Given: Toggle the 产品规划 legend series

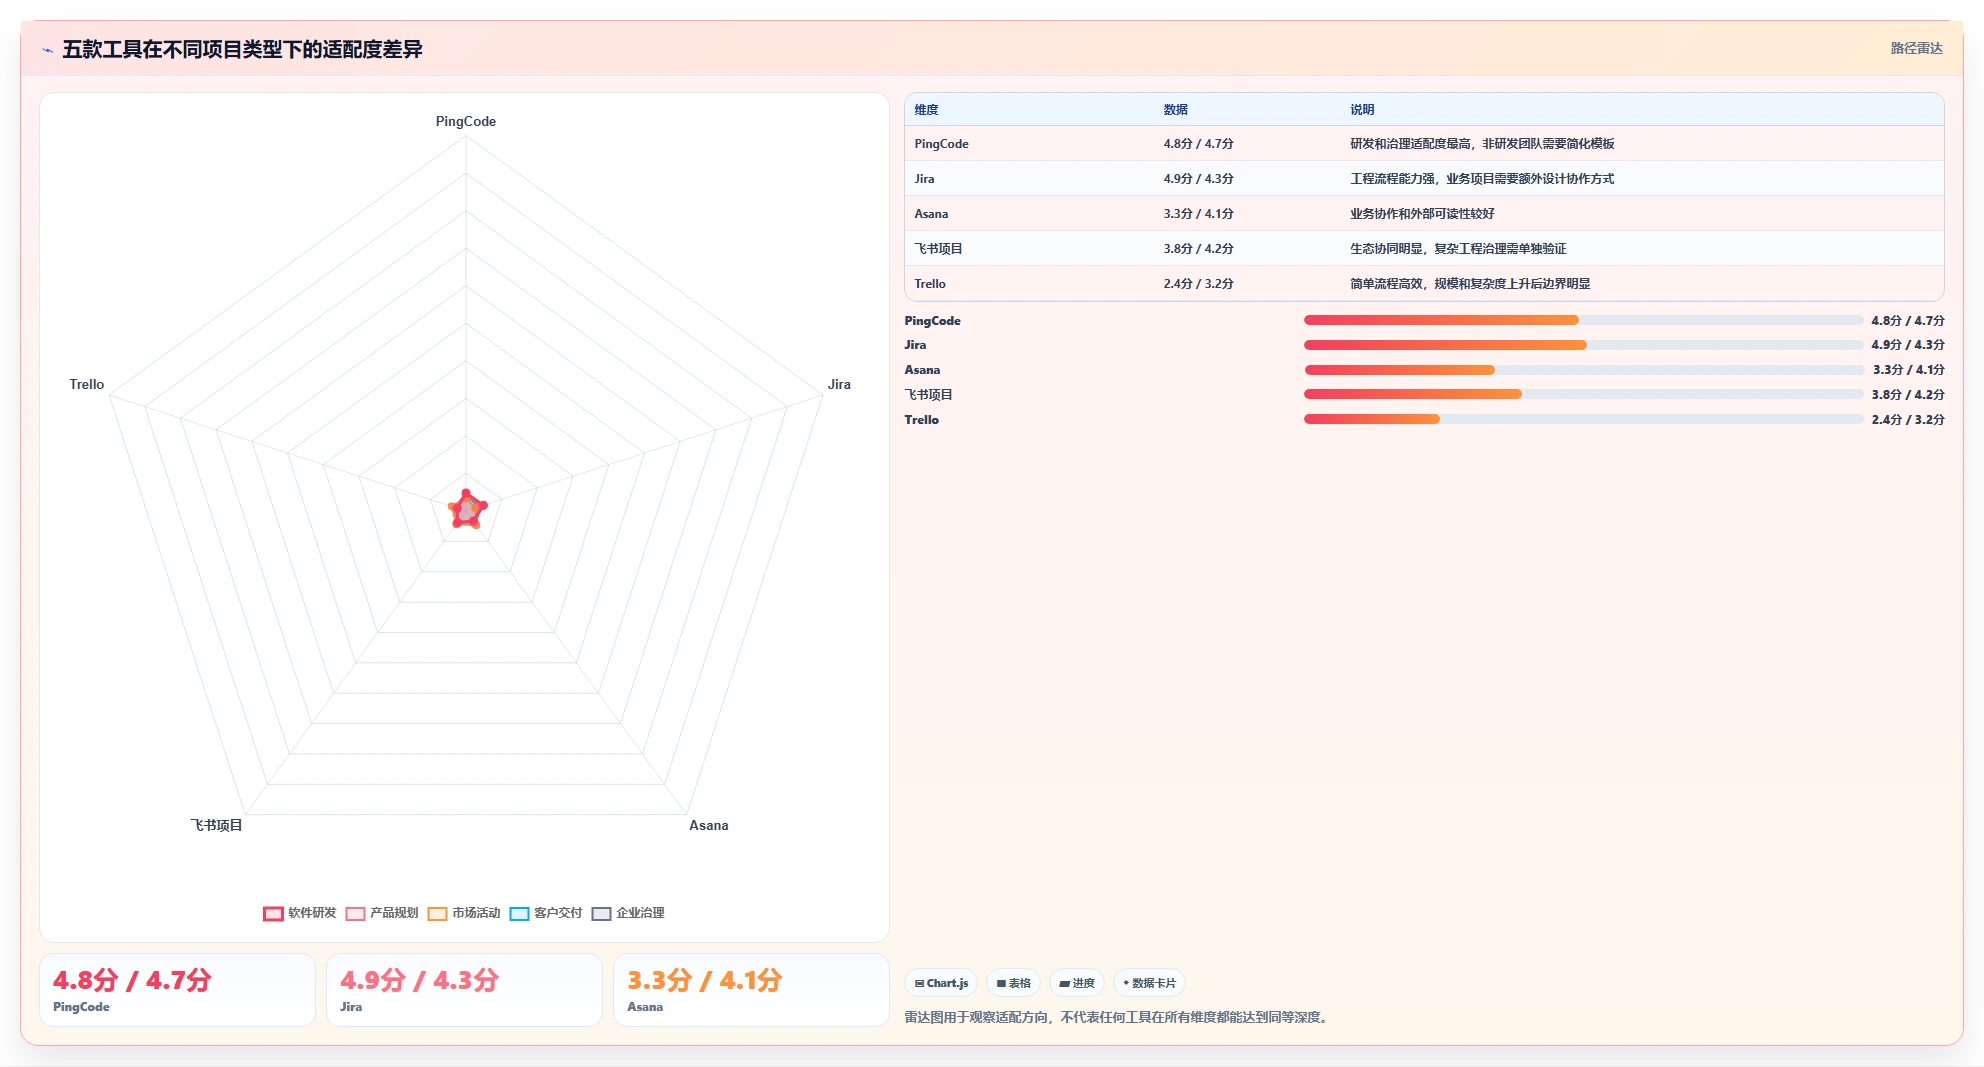Looking at the screenshot, I should (382, 913).
